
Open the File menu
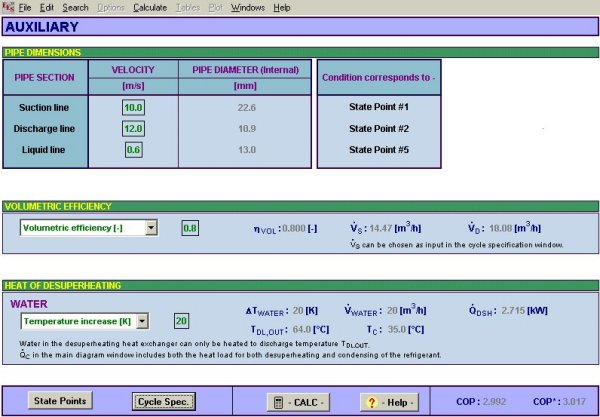[x=25, y=8]
